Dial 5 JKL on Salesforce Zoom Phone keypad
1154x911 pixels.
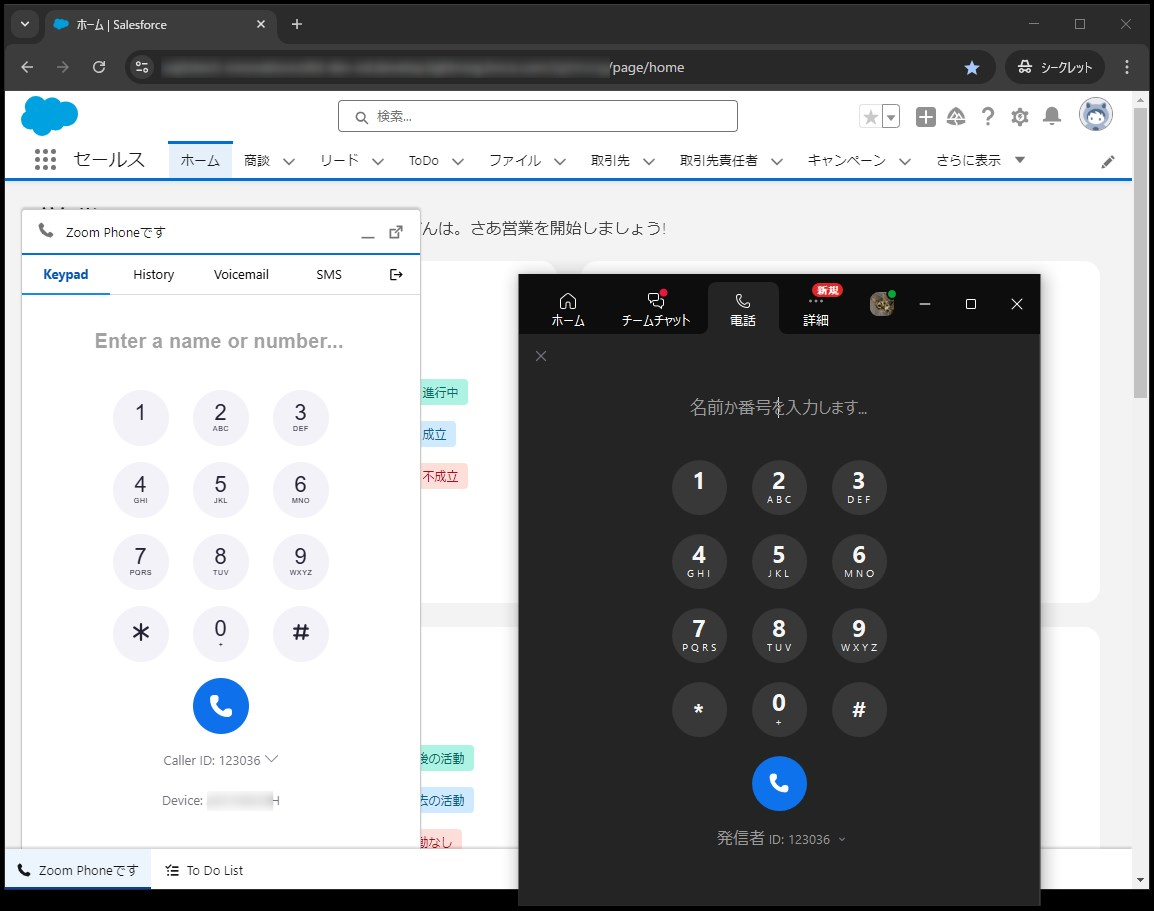point(221,489)
